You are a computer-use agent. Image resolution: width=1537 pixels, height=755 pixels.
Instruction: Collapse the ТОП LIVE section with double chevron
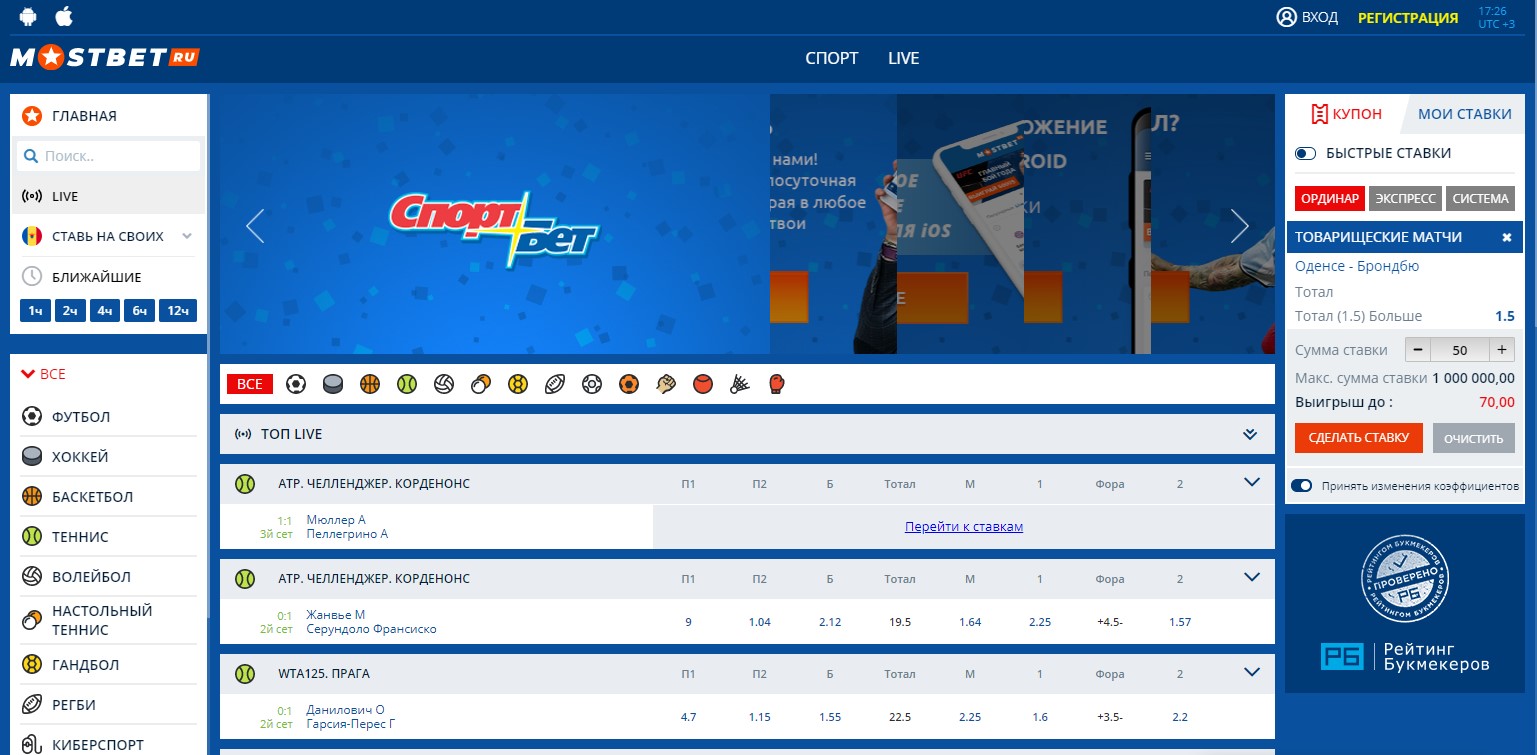click(1249, 435)
